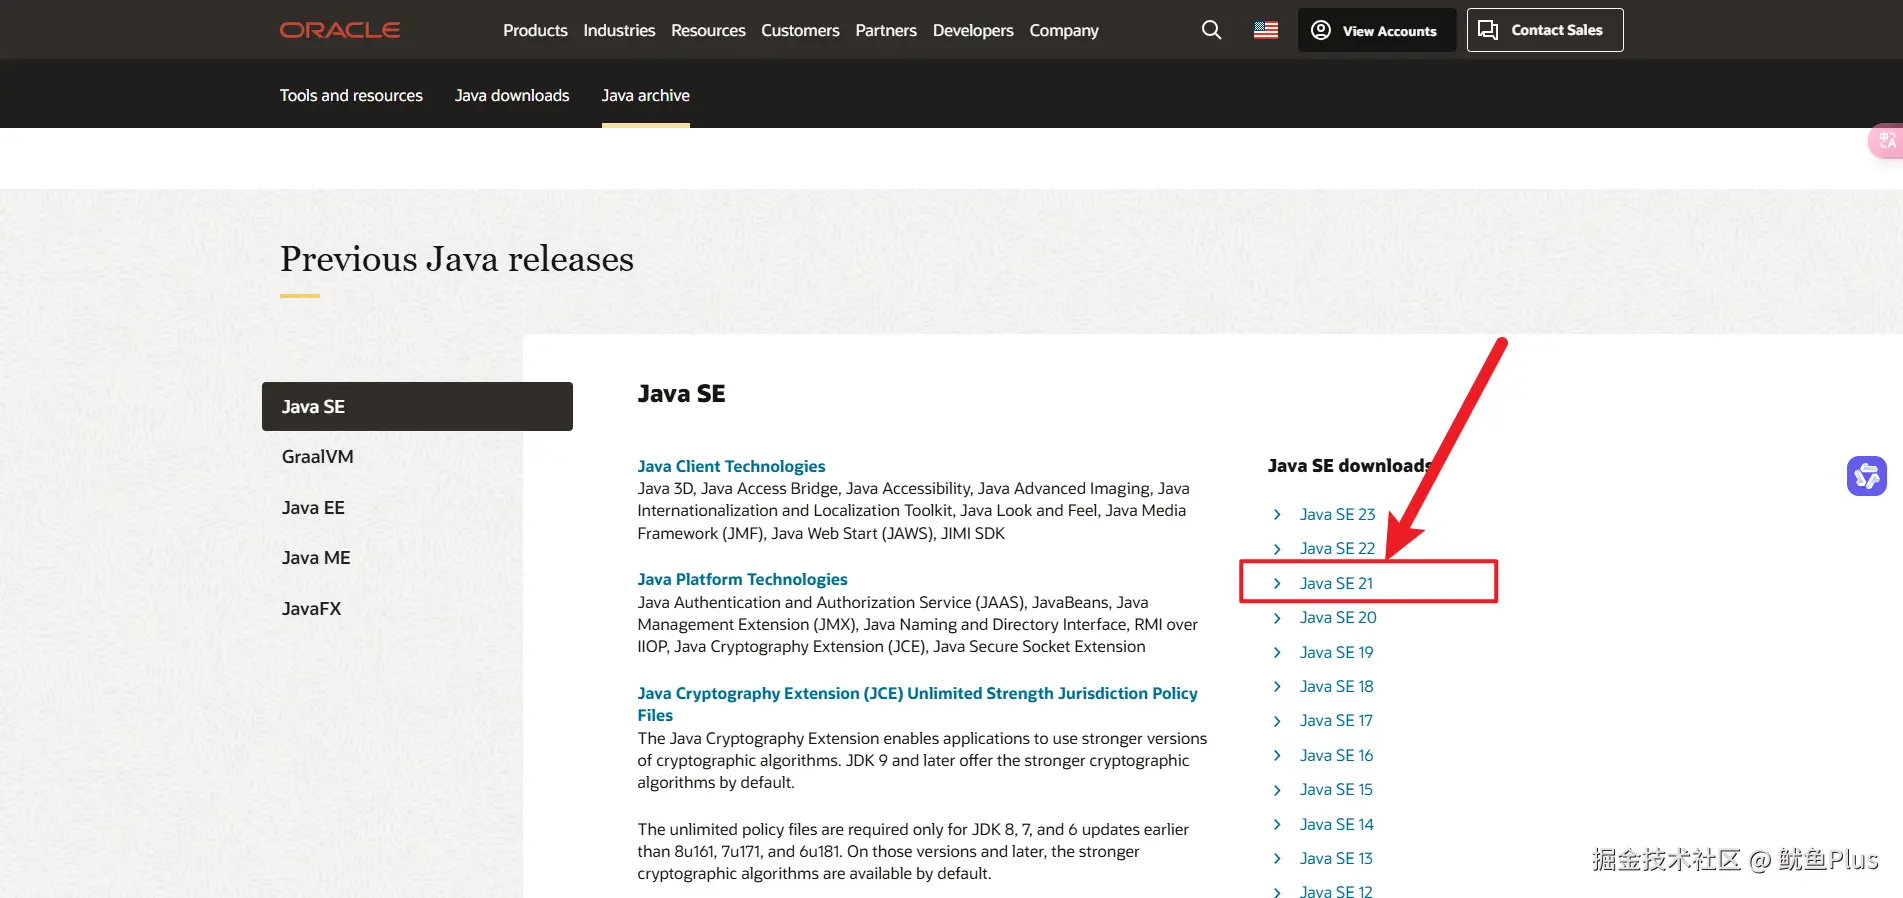Open the purple assistant floating icon
This screenshot has height=898, width=1903.
coord(1867,476)
